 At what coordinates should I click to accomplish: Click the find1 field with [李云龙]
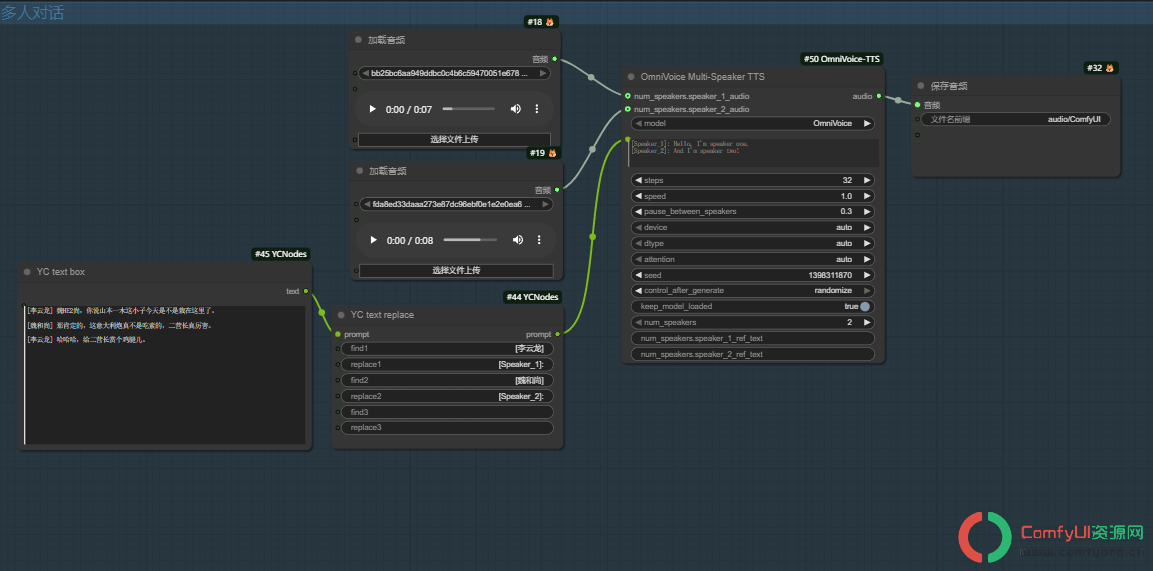click(447, 348)
